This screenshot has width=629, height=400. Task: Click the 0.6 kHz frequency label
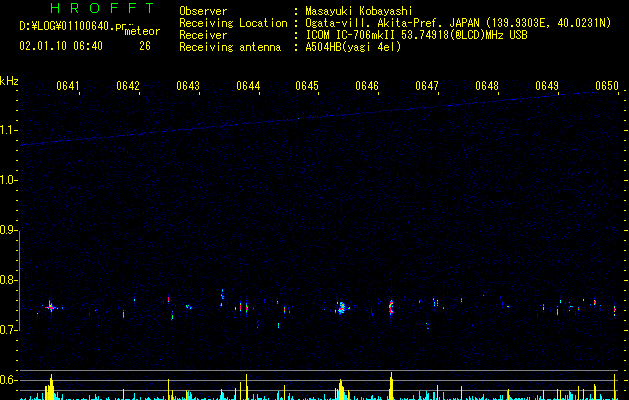pyautogui.click(x=8, y=380)
